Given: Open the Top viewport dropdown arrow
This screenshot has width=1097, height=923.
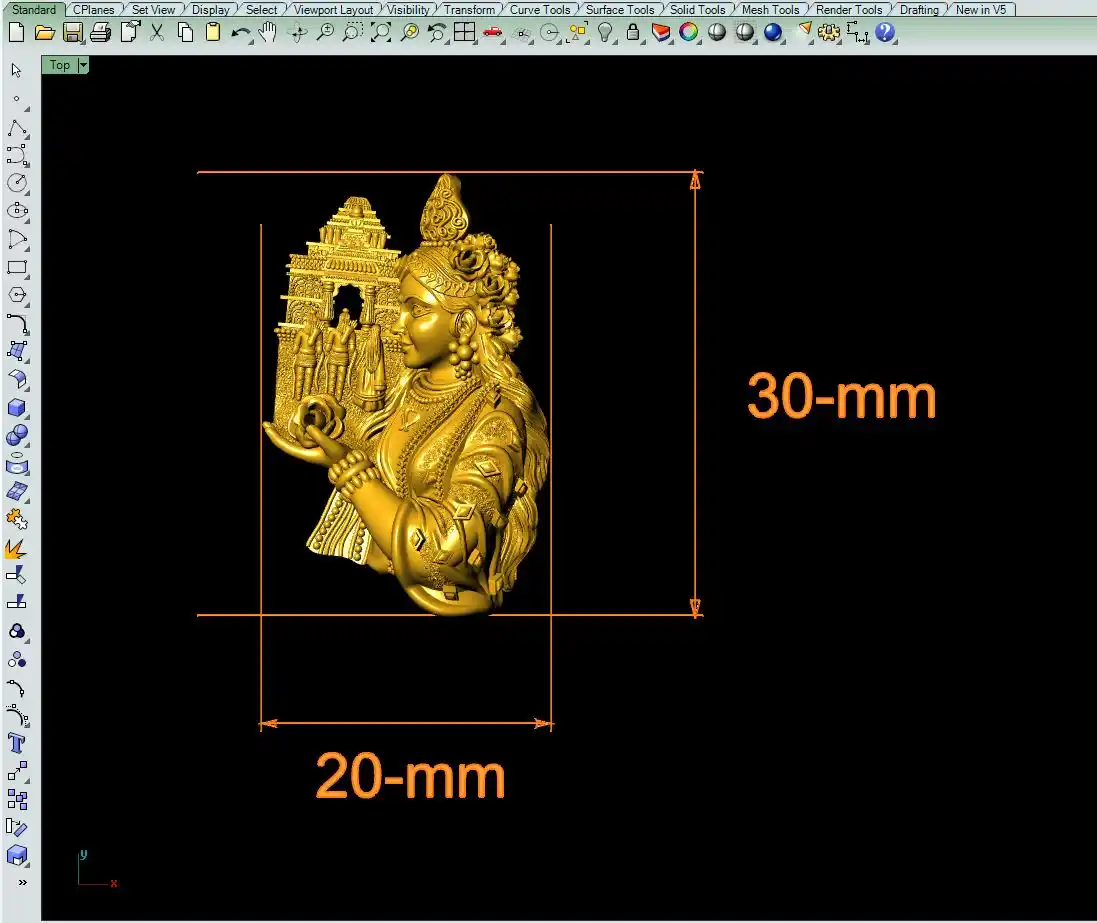Looking at the screenshot, I should (x=83, y=65).
